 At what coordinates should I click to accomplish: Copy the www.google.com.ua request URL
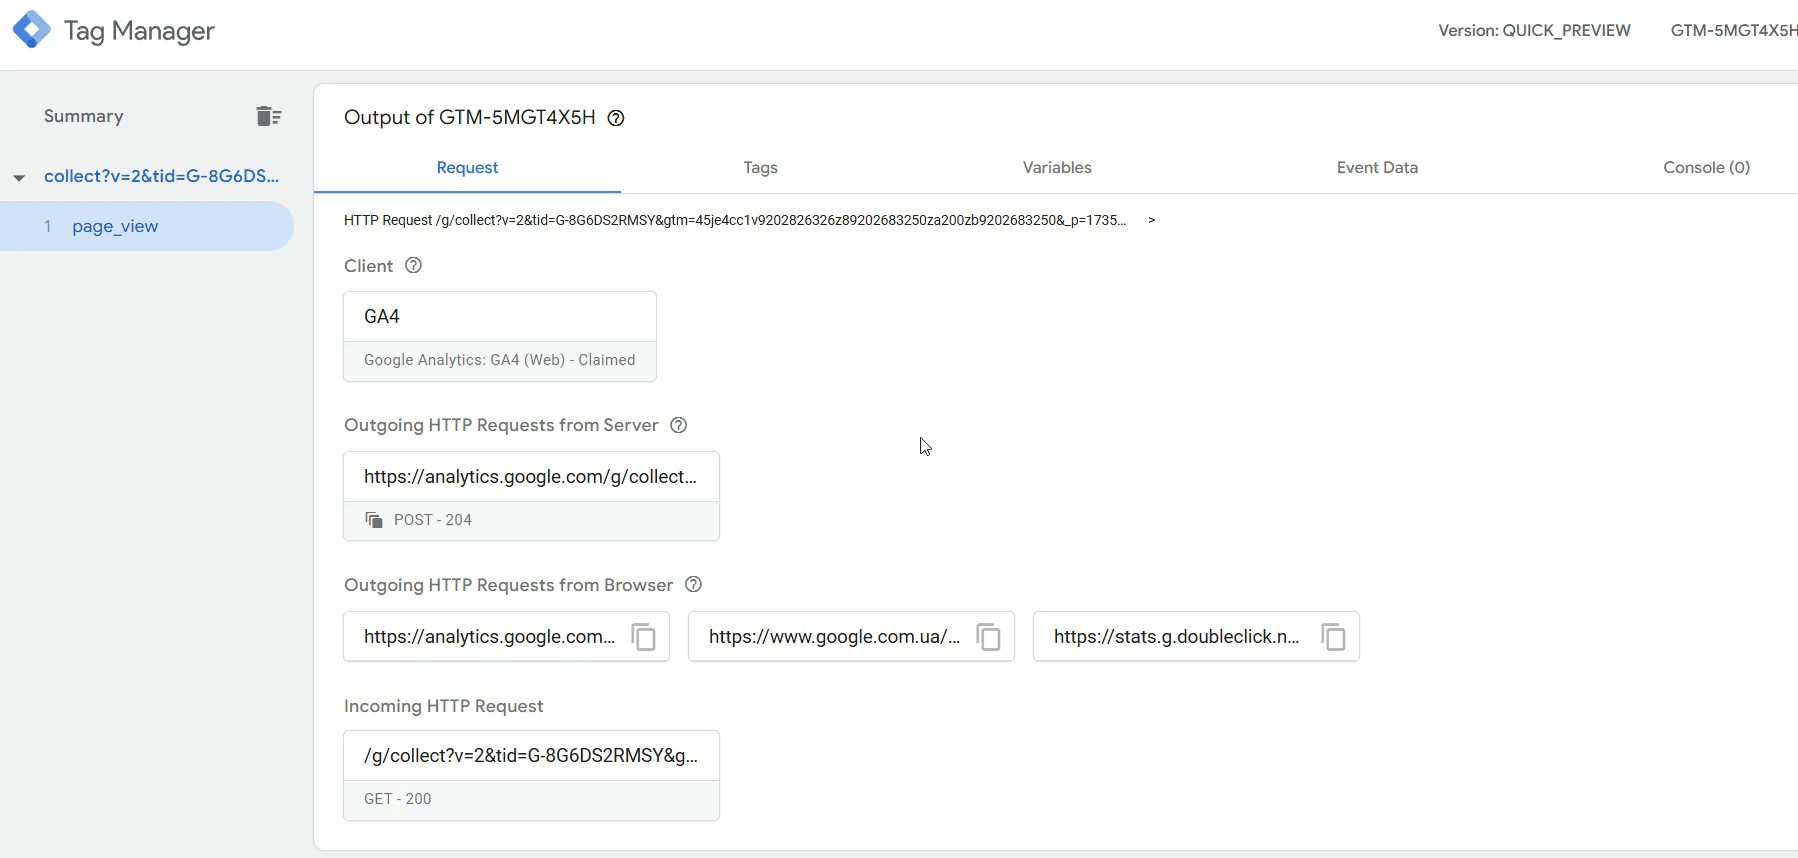988,637
